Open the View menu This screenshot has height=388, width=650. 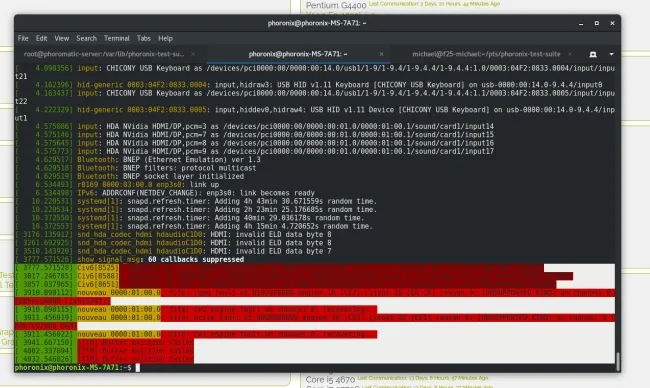point(62,38)
